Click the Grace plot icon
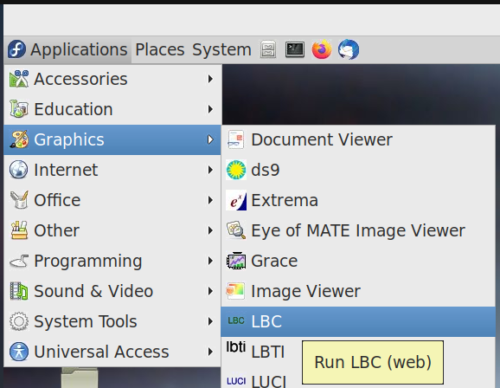500x388 pixels. [x=236, y=261]
